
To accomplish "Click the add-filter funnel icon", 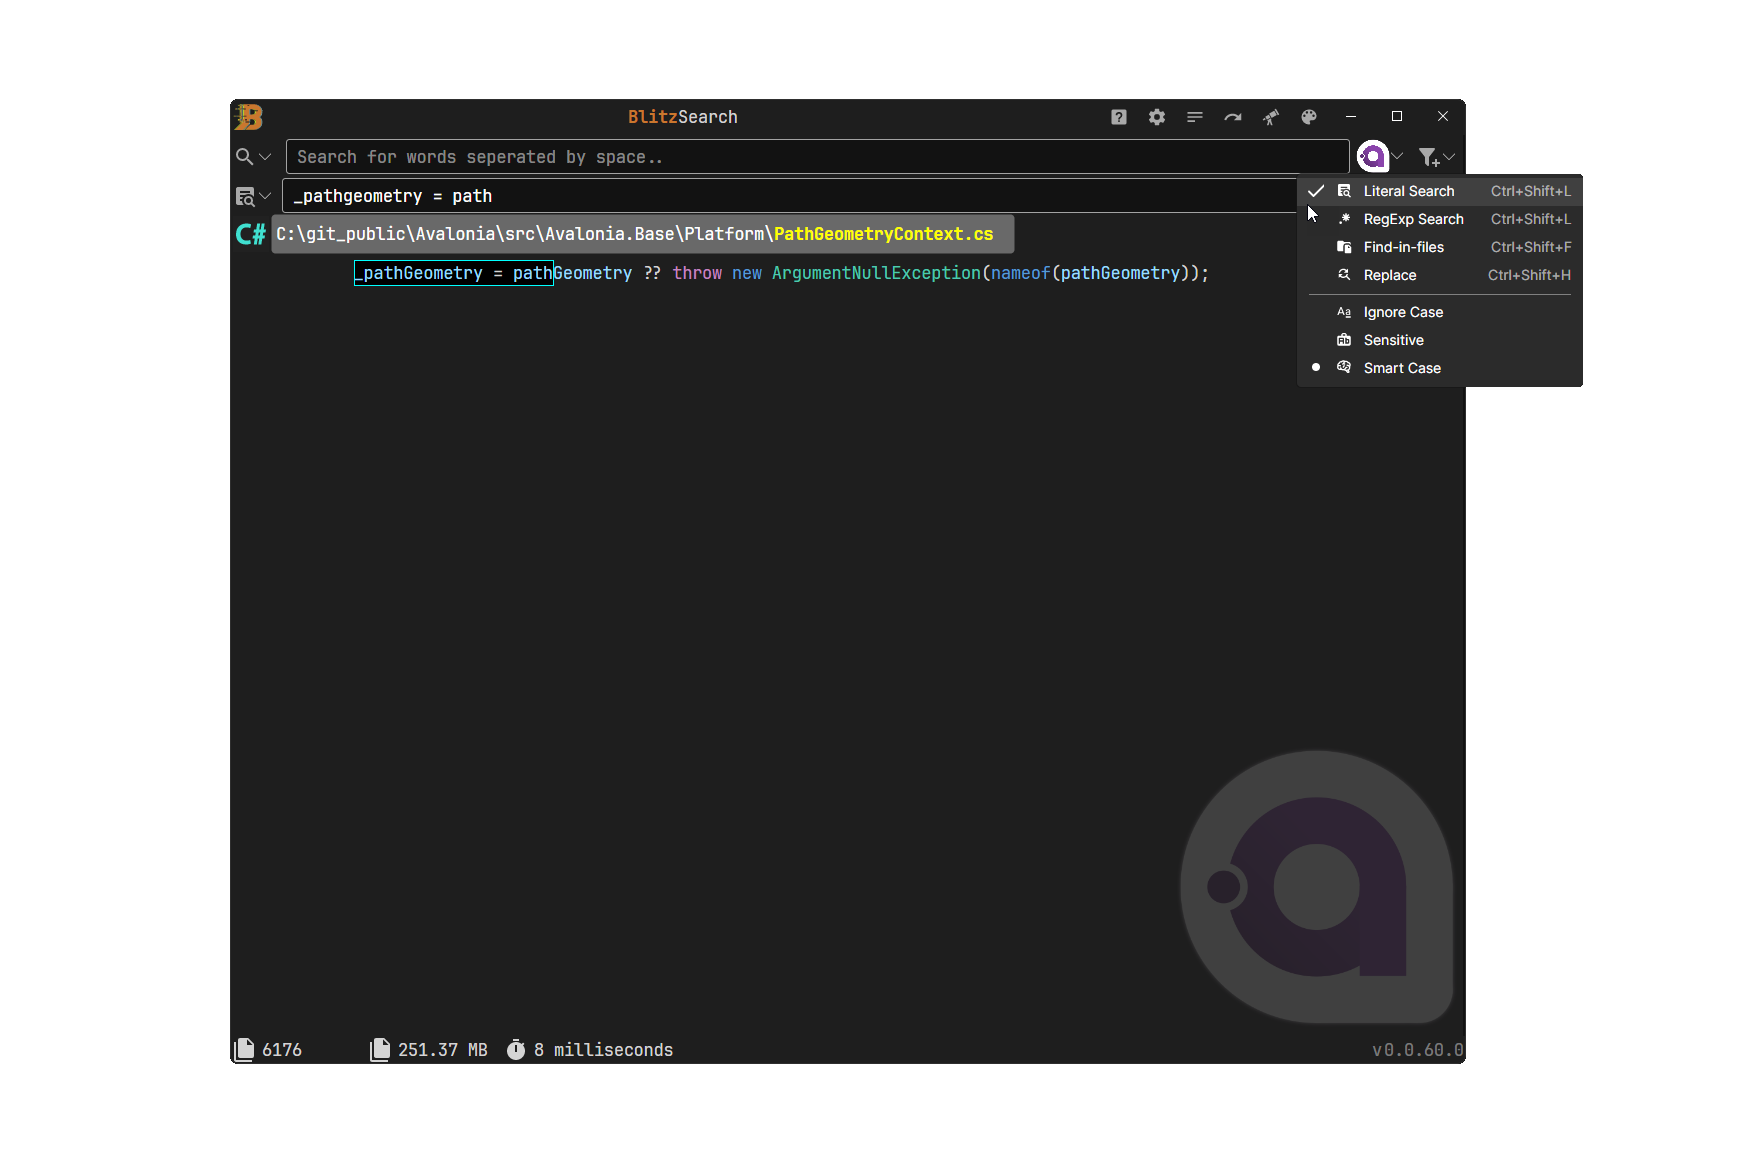I will coord(1429,157).
